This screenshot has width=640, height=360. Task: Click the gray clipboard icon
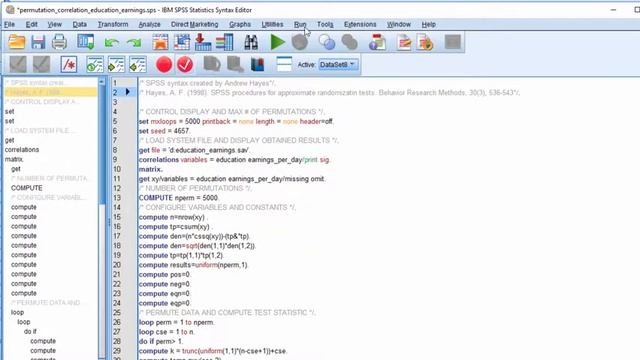(212, 64)
